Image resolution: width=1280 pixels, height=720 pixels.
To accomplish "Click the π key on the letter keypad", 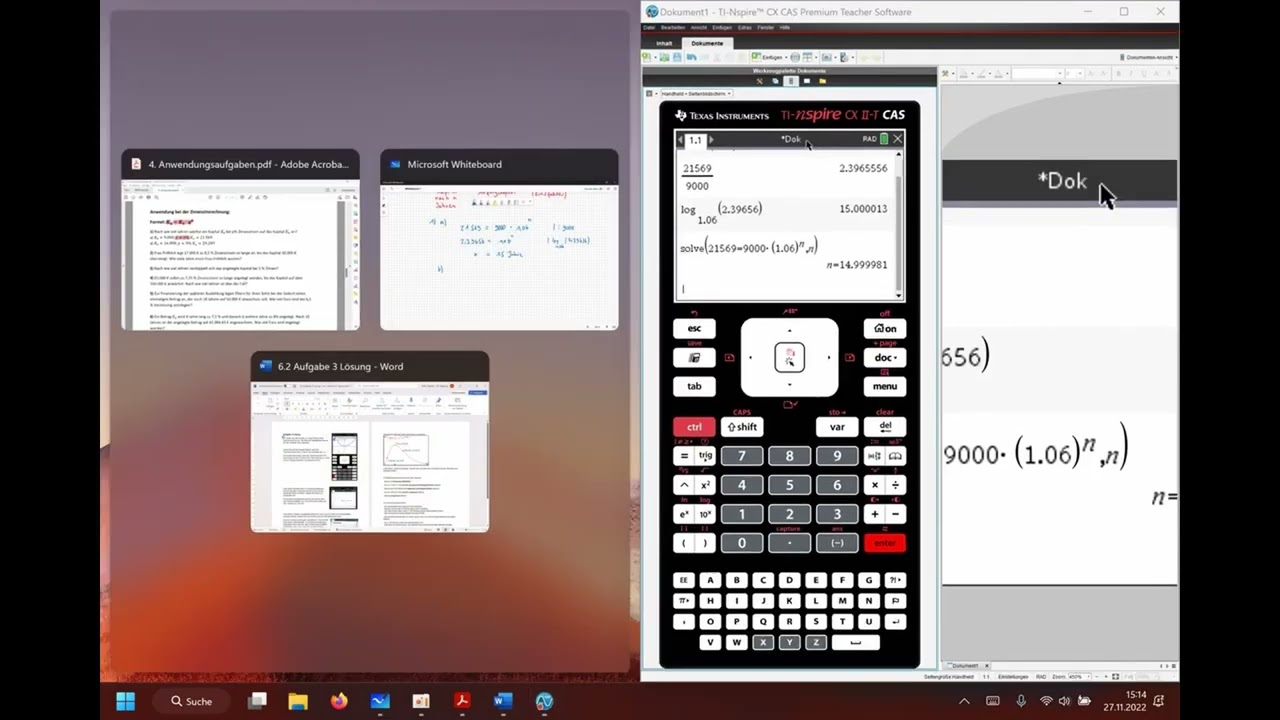I will click(x=684, y=601).
